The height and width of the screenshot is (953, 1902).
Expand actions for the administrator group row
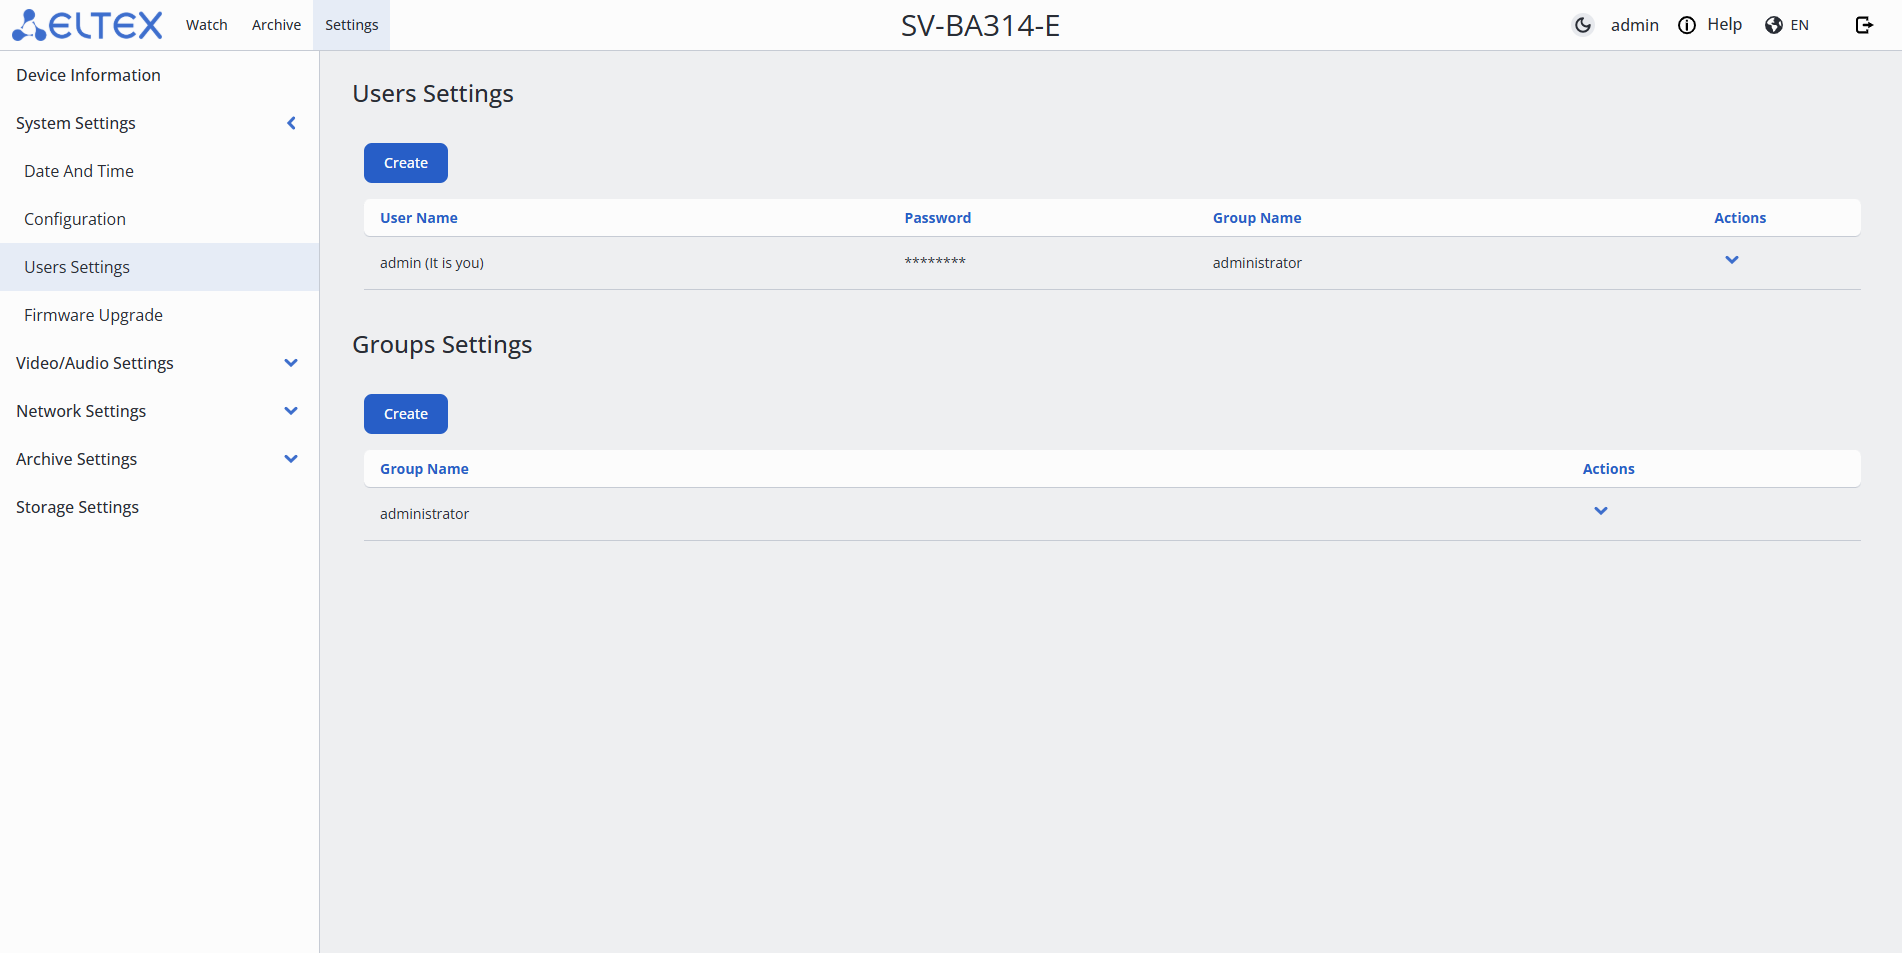click(x=1601, y=511)
